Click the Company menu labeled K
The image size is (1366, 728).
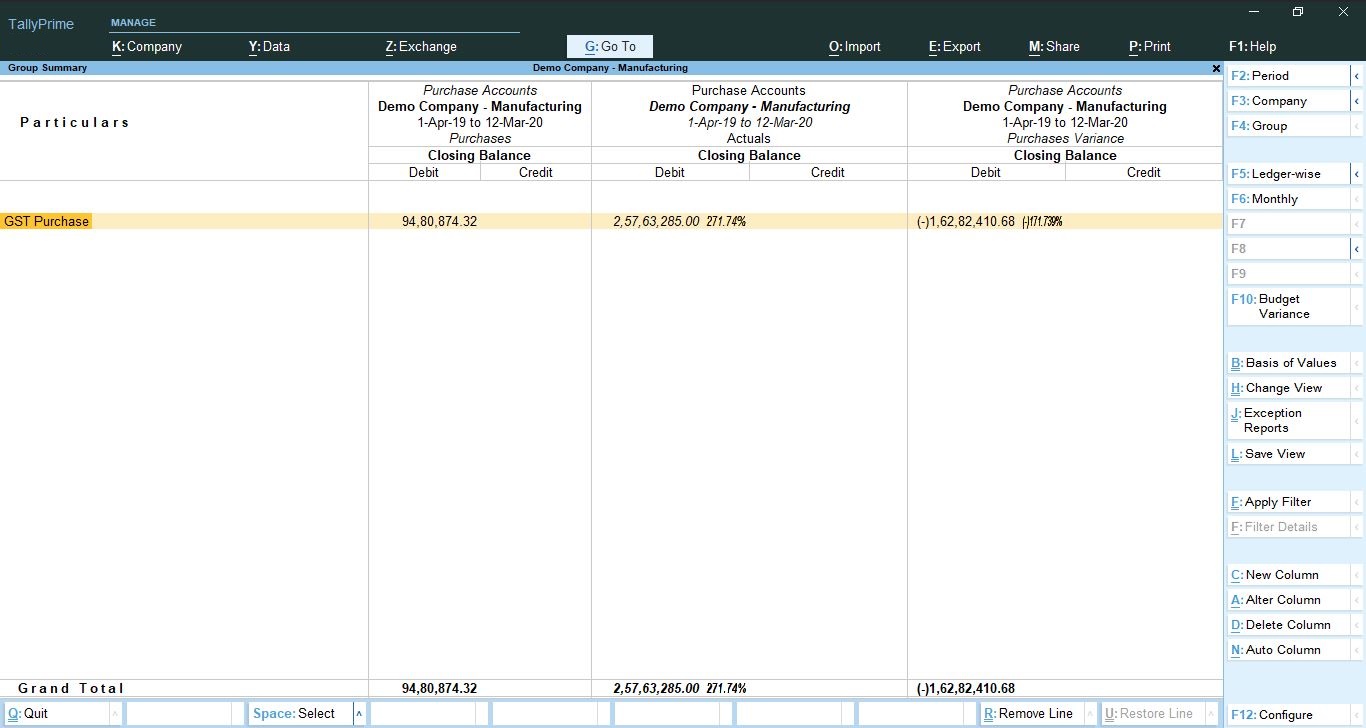click(x=146, y=46)
